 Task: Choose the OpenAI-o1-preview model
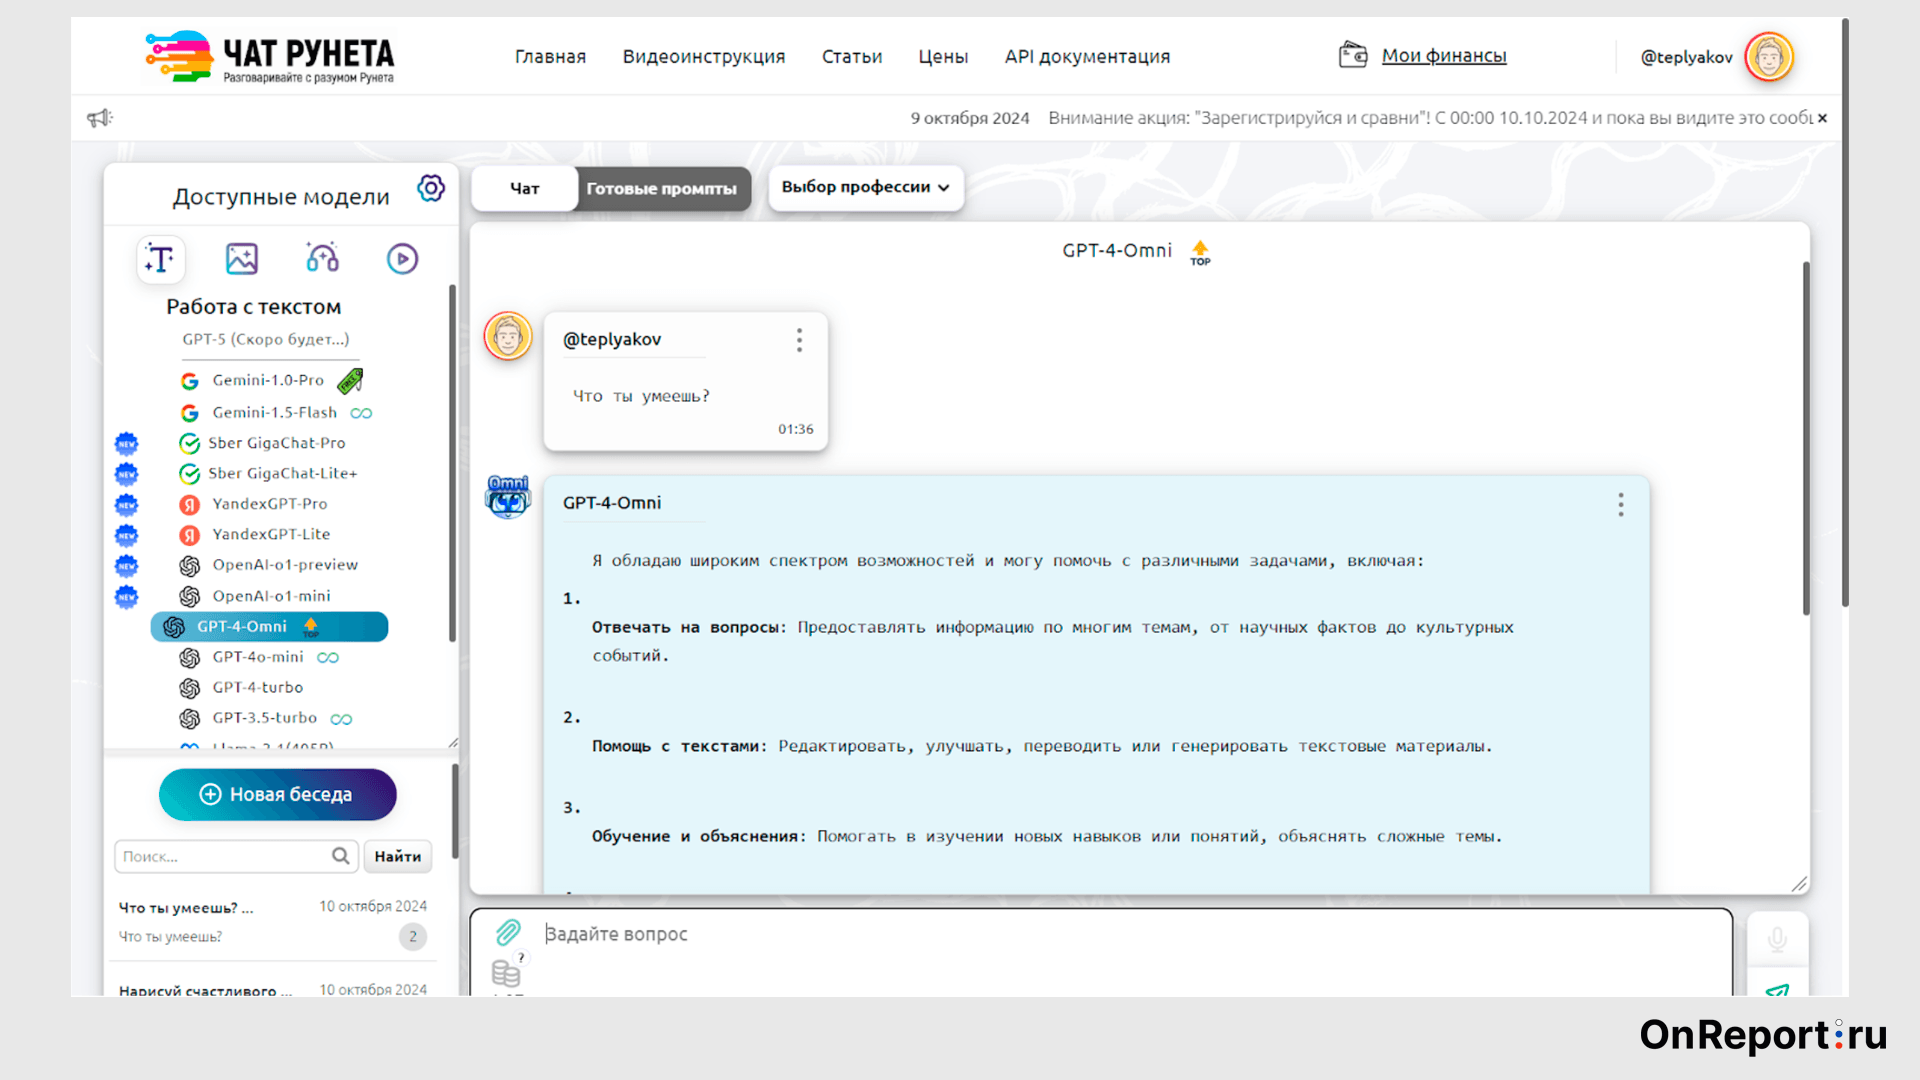click(285, 565)
